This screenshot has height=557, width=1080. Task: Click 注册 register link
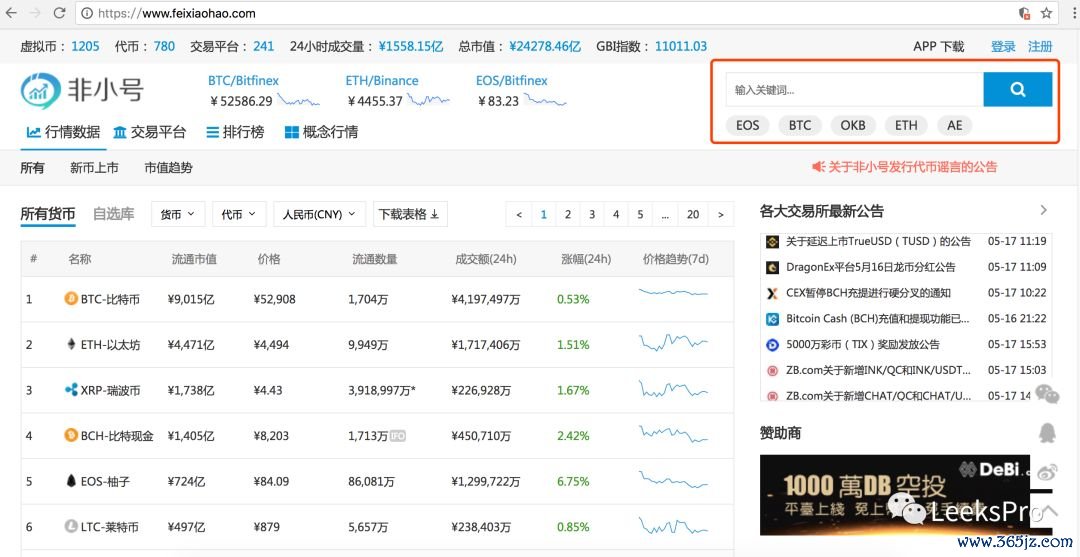tap(1040, 47)
